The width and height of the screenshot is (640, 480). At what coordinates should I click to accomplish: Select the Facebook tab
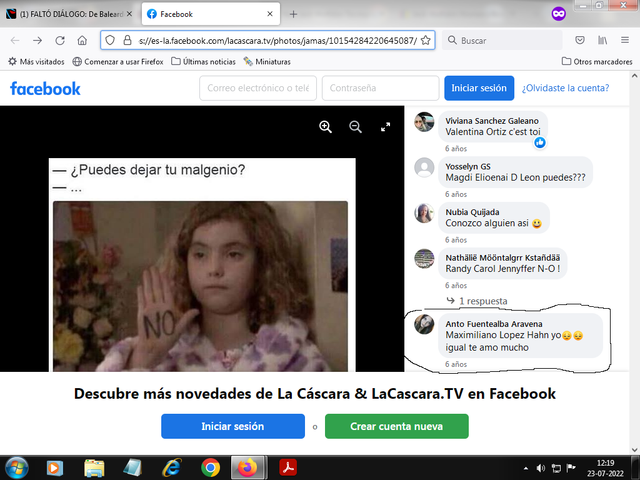[x=211, y=14]
